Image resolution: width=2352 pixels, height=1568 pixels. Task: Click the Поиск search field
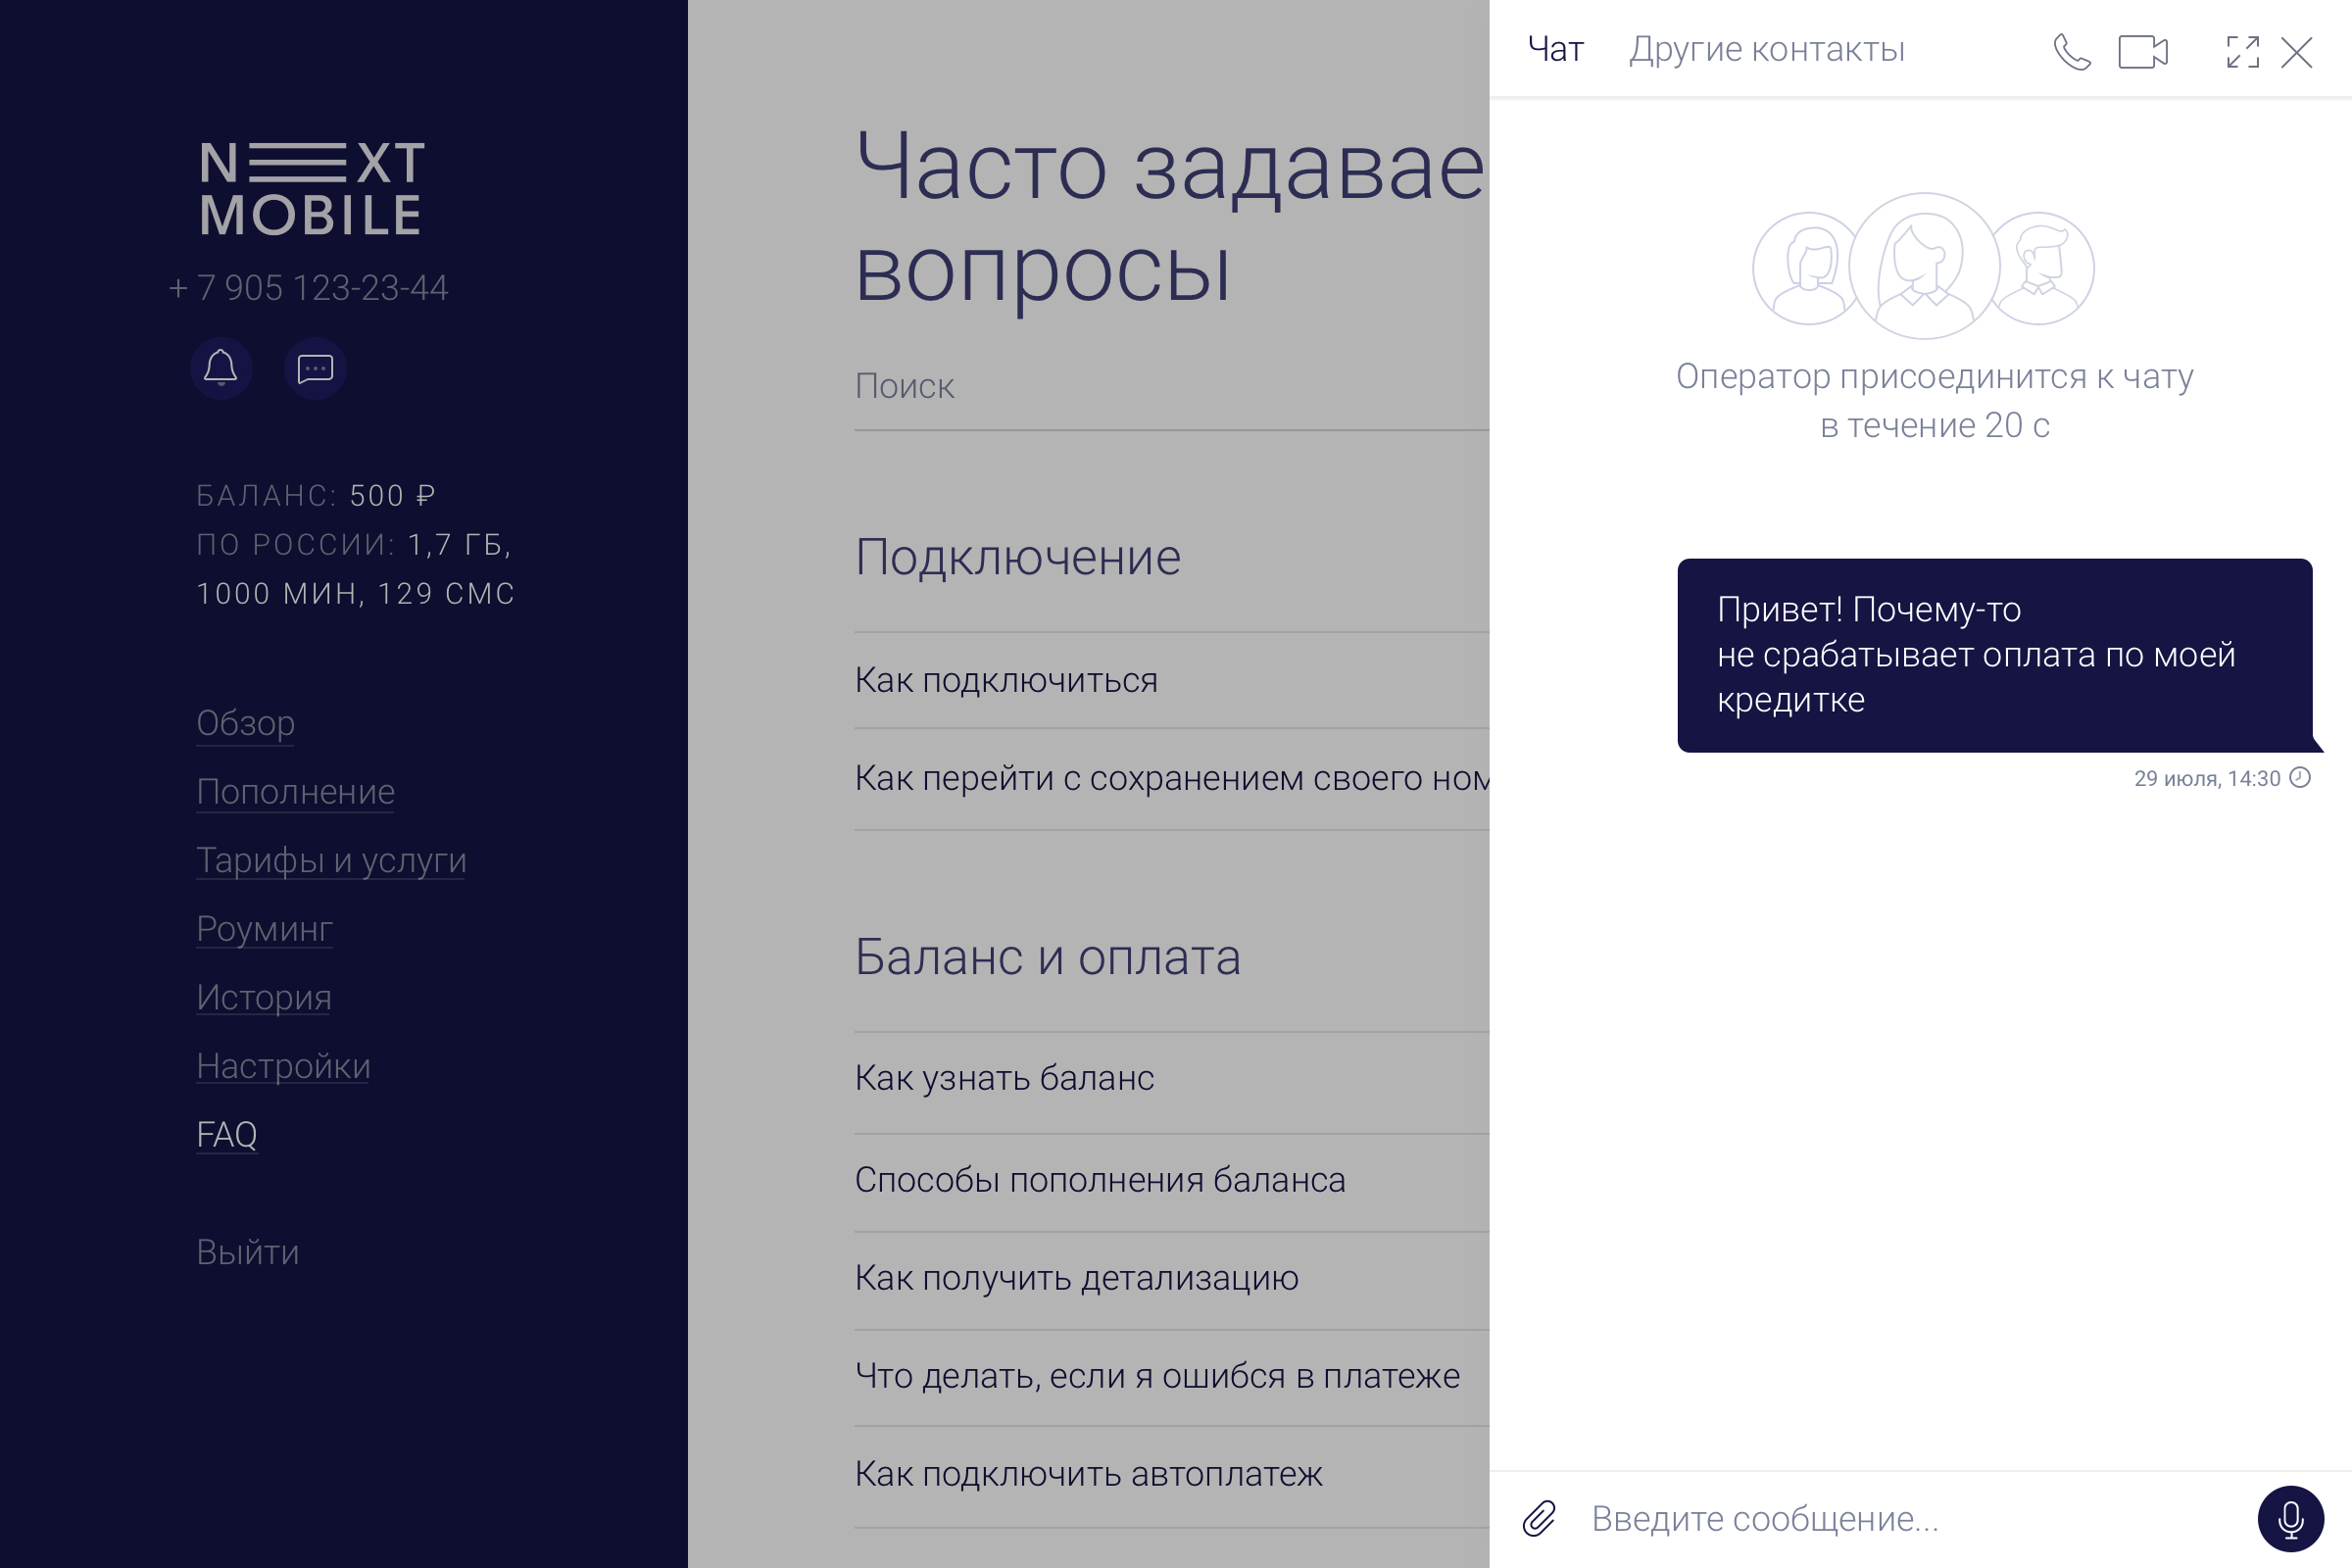(x=1170, y=386)
